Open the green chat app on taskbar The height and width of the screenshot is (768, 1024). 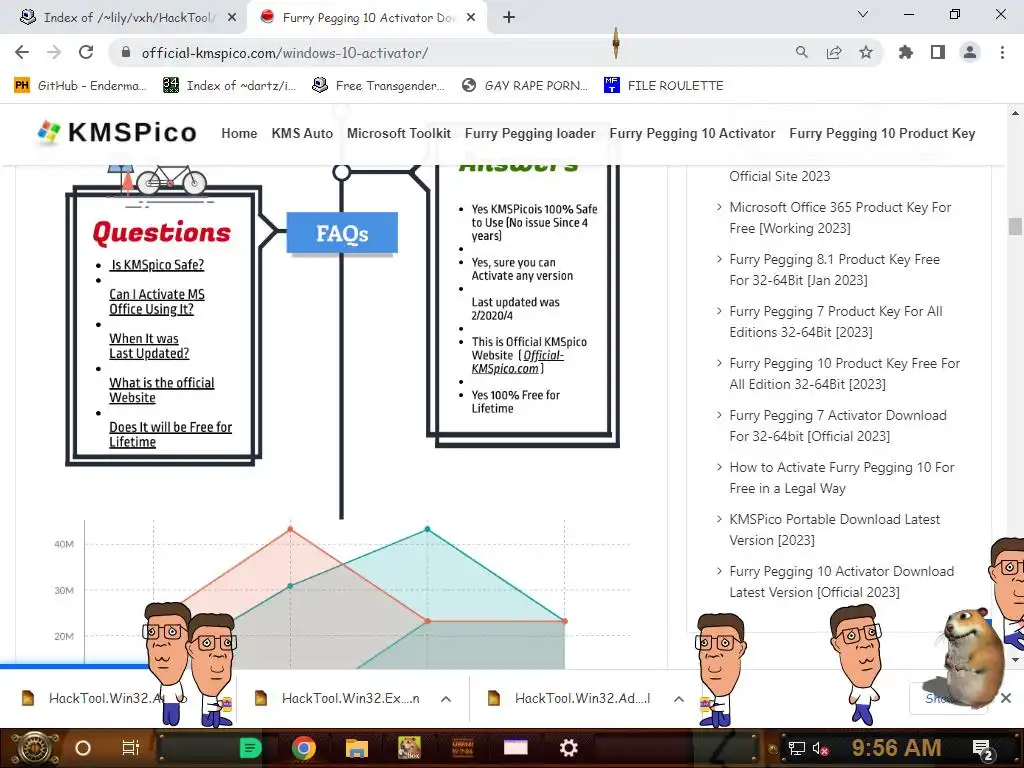point(251,748)
